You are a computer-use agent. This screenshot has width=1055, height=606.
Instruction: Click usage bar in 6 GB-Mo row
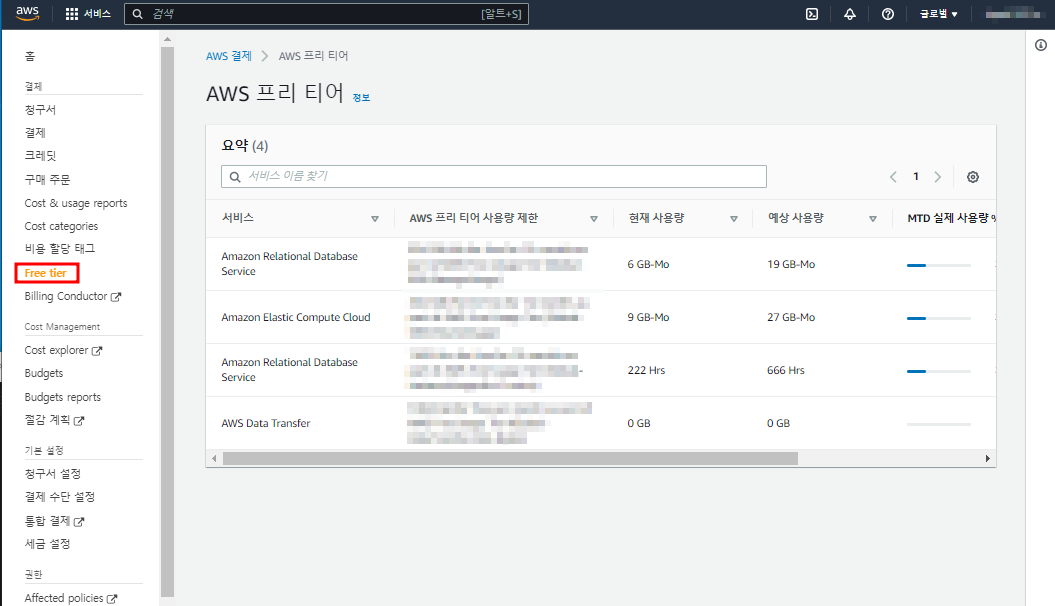coord(939,266)
